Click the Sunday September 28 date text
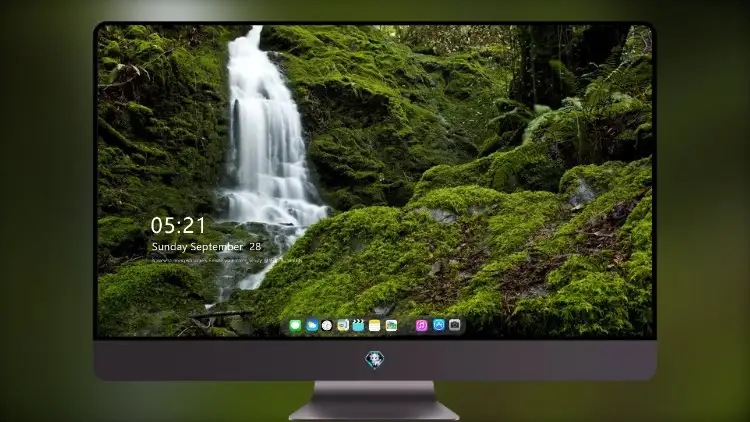750x422 pixels. [206, 247]
